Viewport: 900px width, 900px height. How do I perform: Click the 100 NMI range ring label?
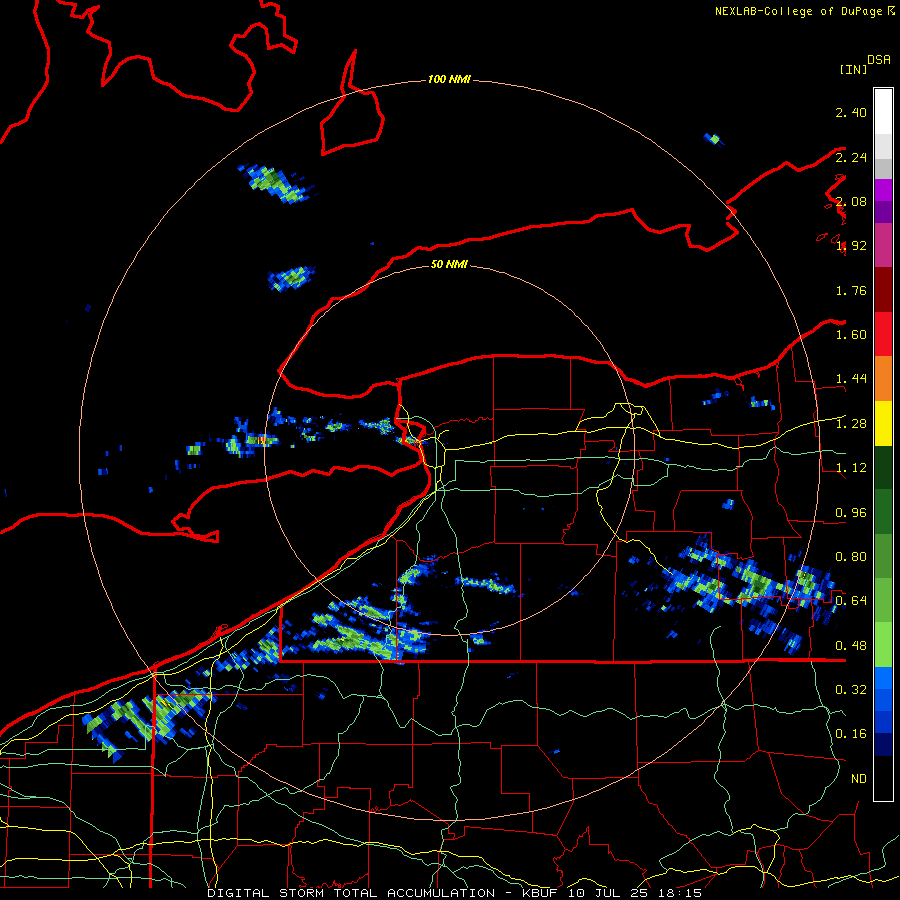tap(449, 79)
